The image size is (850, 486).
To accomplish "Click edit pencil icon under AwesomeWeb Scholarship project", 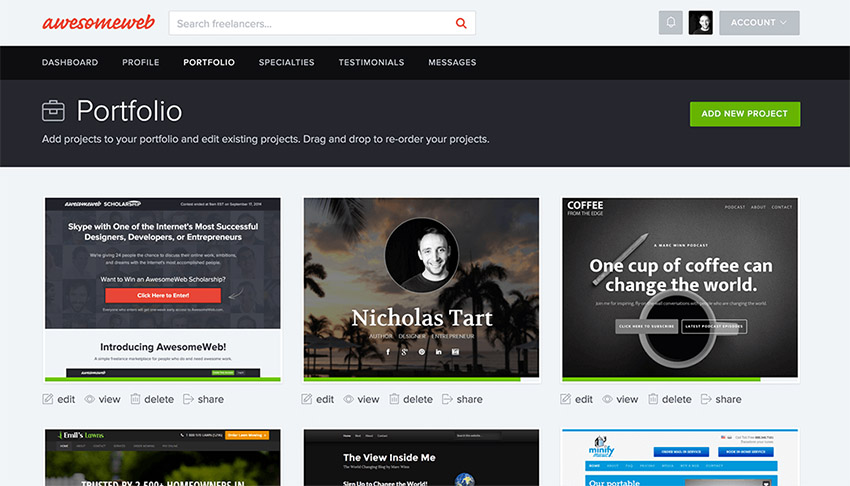I will tap(48, 399).
